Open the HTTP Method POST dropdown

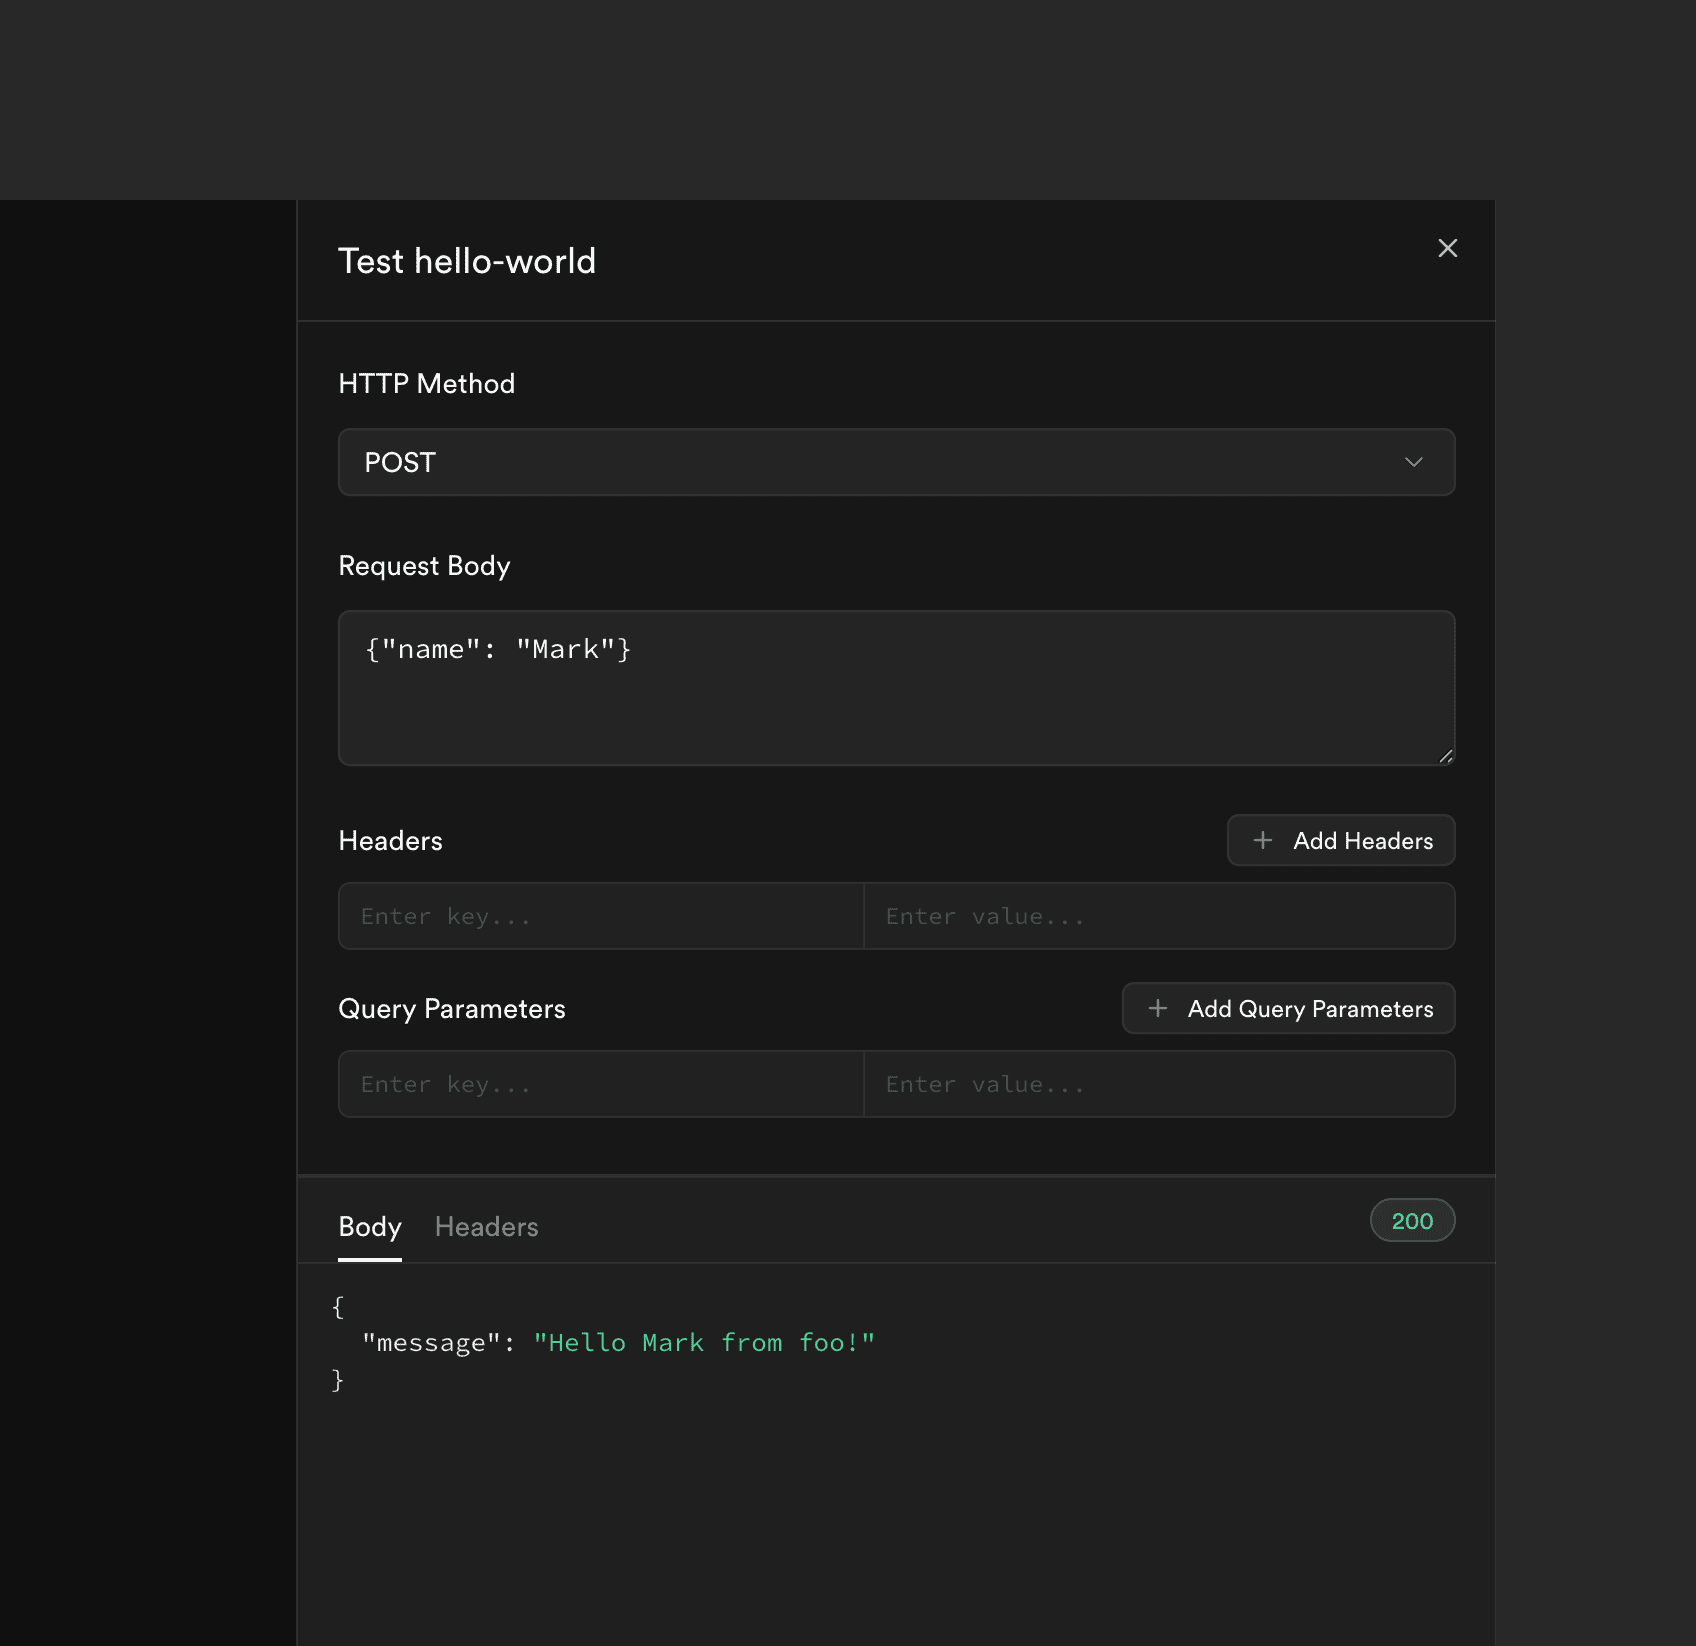(x=896, y=462)
